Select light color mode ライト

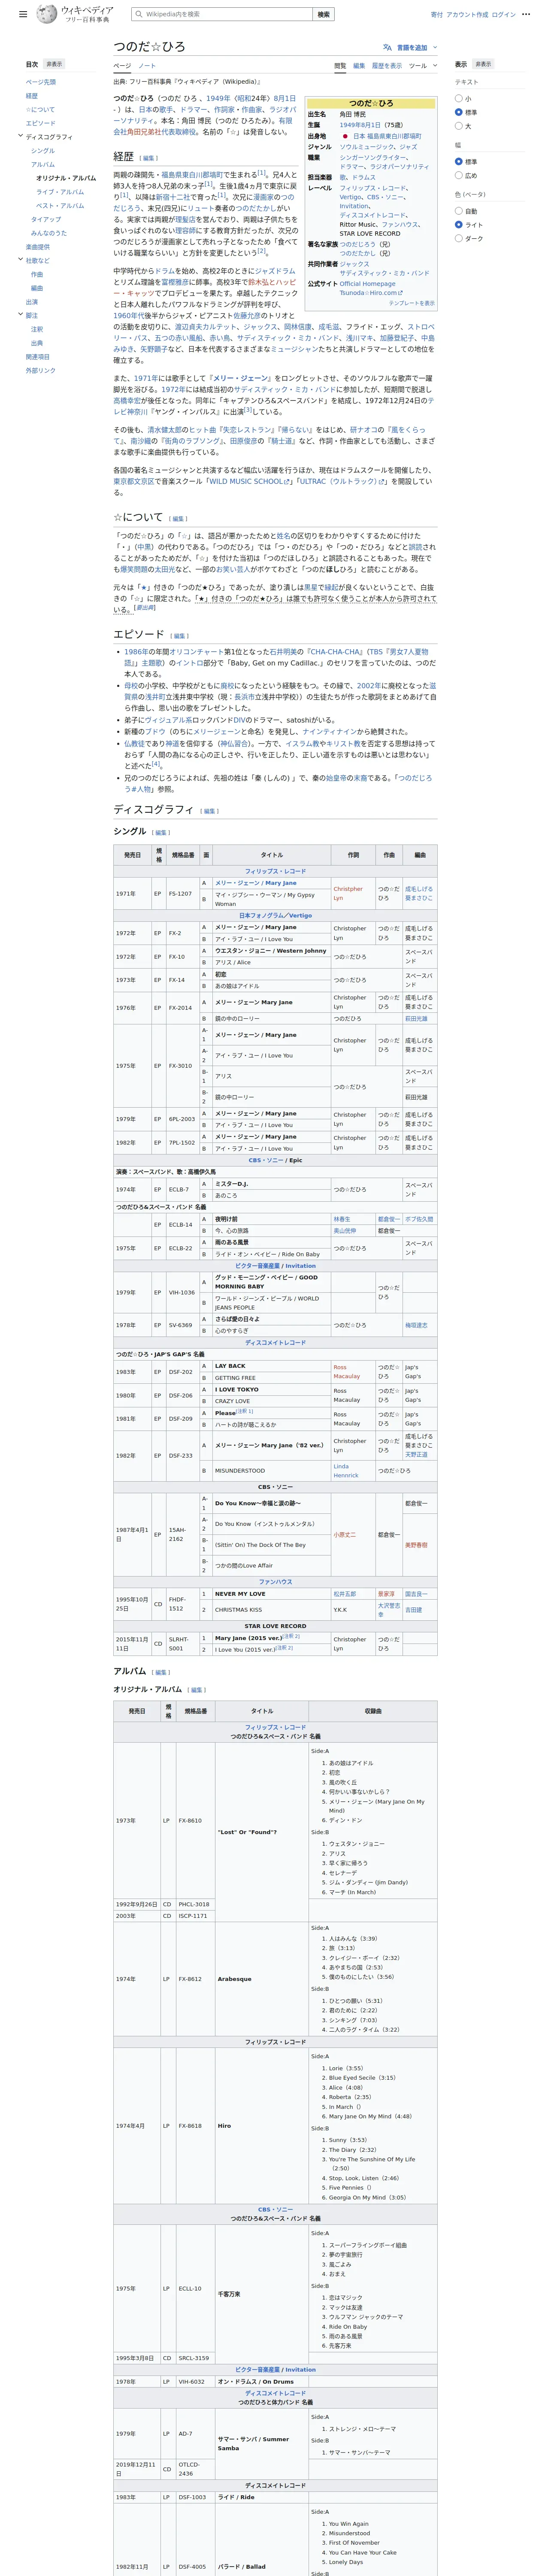coord(459,225)
